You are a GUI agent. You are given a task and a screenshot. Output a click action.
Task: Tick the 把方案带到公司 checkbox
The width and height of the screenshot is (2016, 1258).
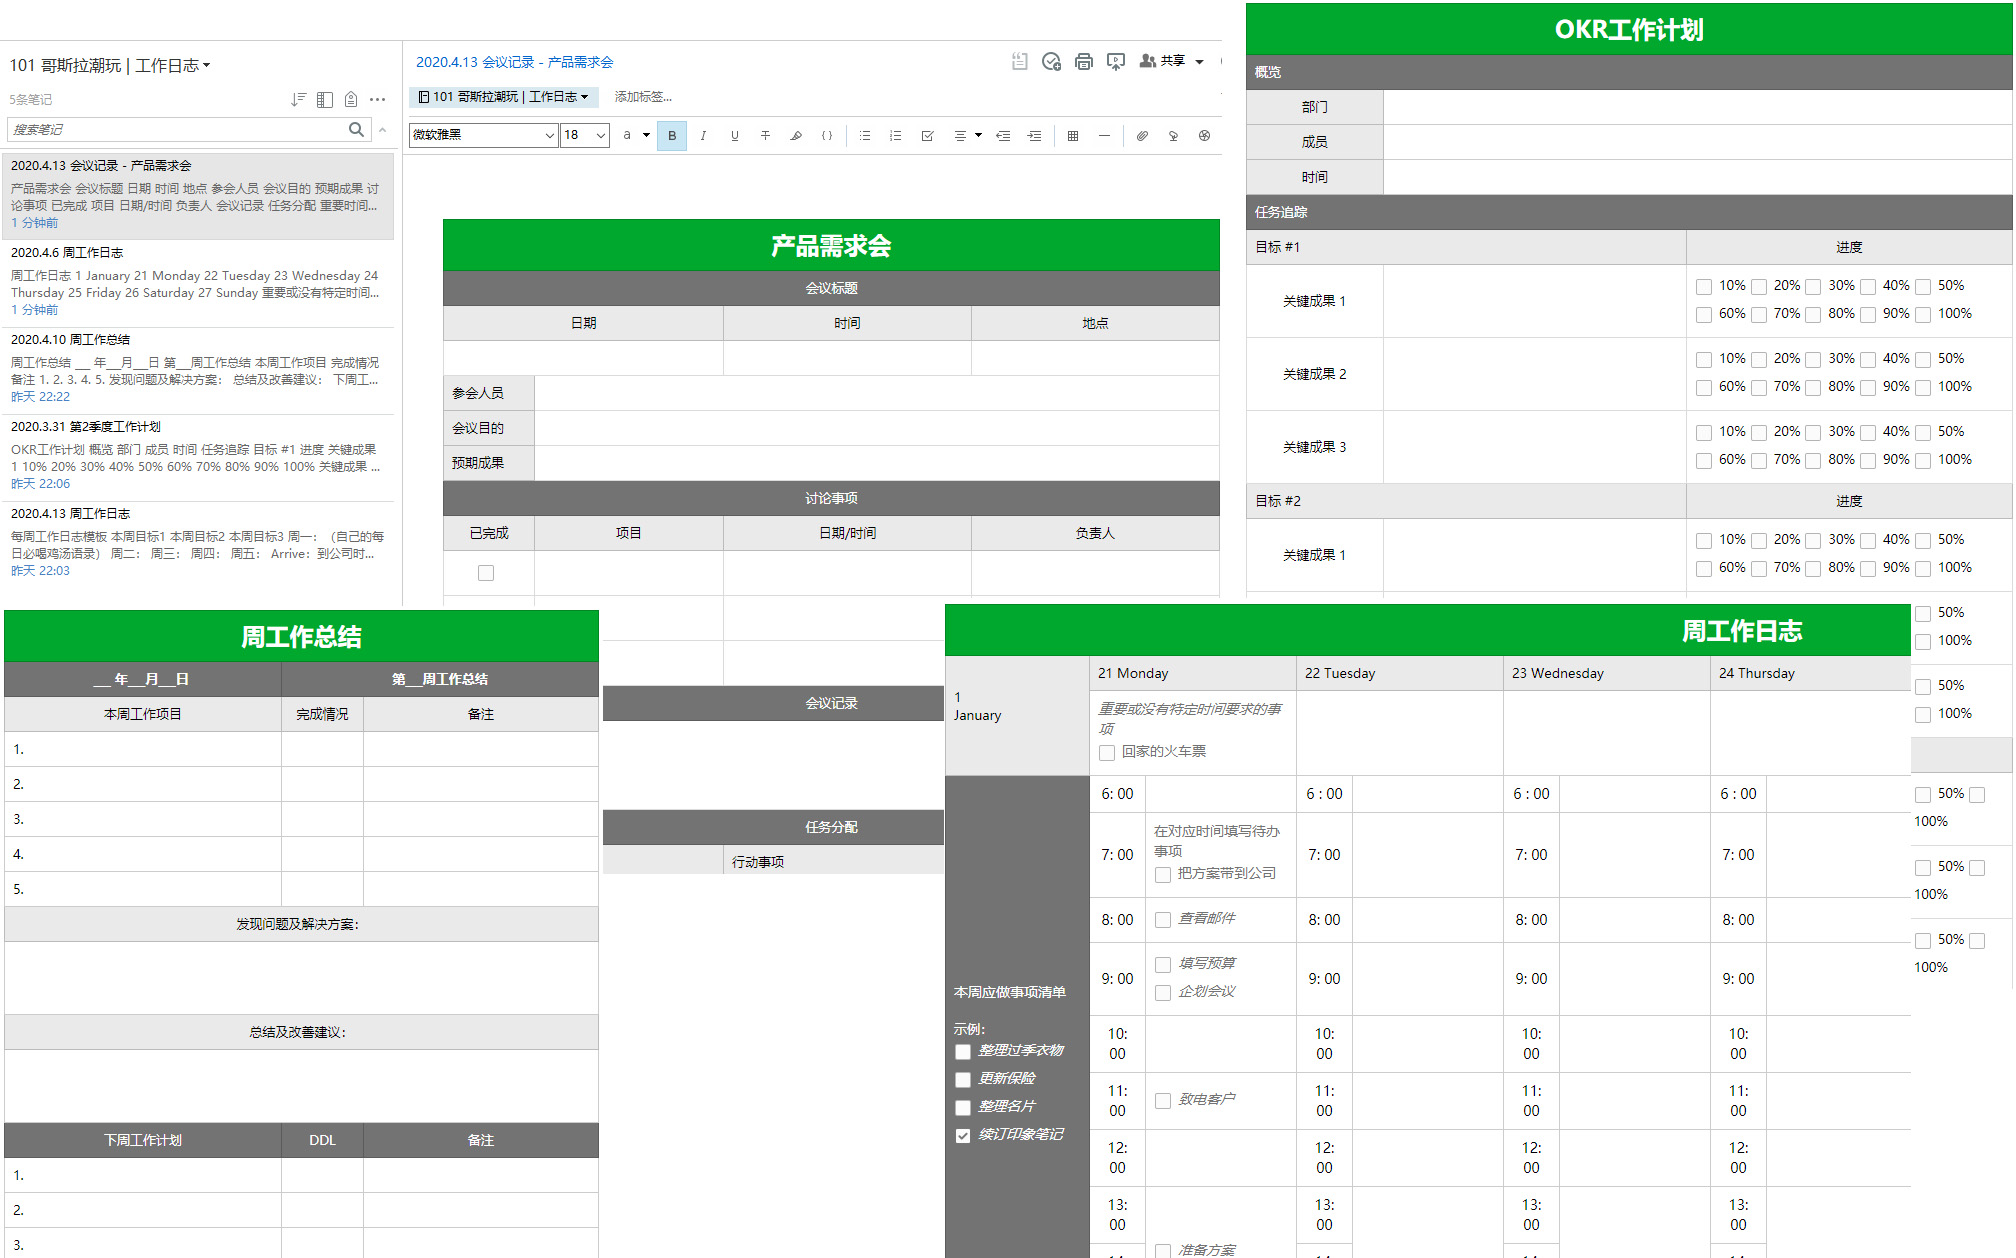pos(1163,875)
